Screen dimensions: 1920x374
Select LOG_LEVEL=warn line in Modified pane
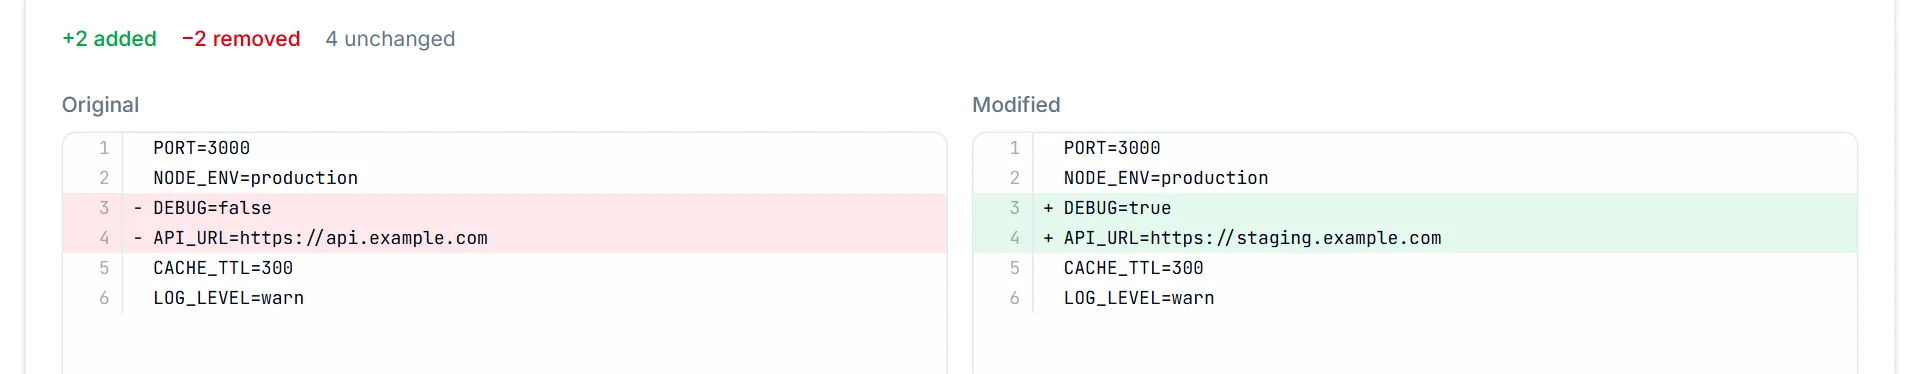[x=1415, y=298]
